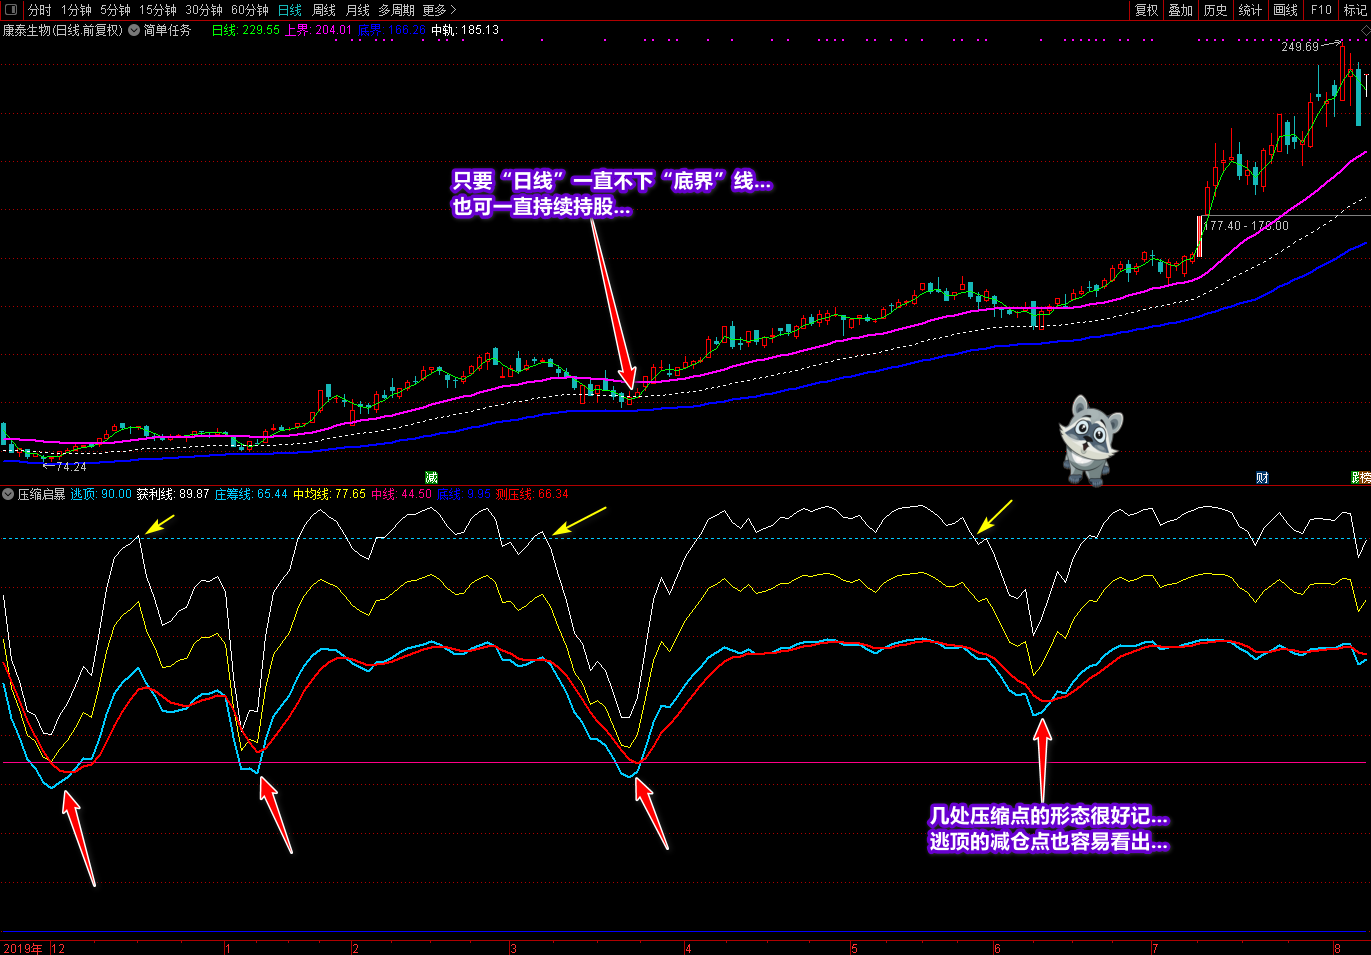The height and width of the screenshot is (955, 1371).
Task: Click 康泰生物(日线.前复权) title text
Action: pyautogui.click(x=63, y=30)
